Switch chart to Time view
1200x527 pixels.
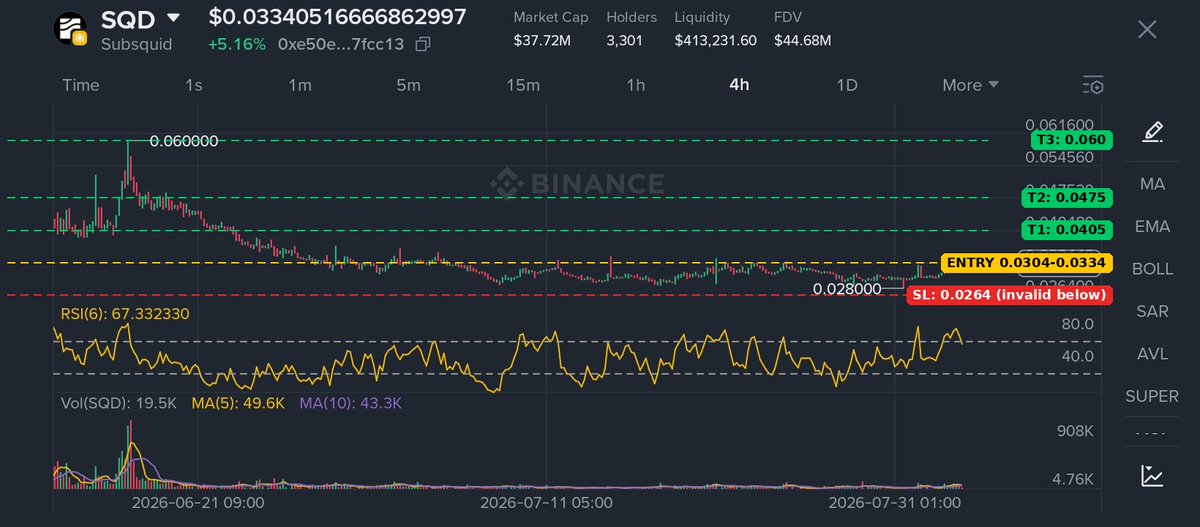point(81,85)
